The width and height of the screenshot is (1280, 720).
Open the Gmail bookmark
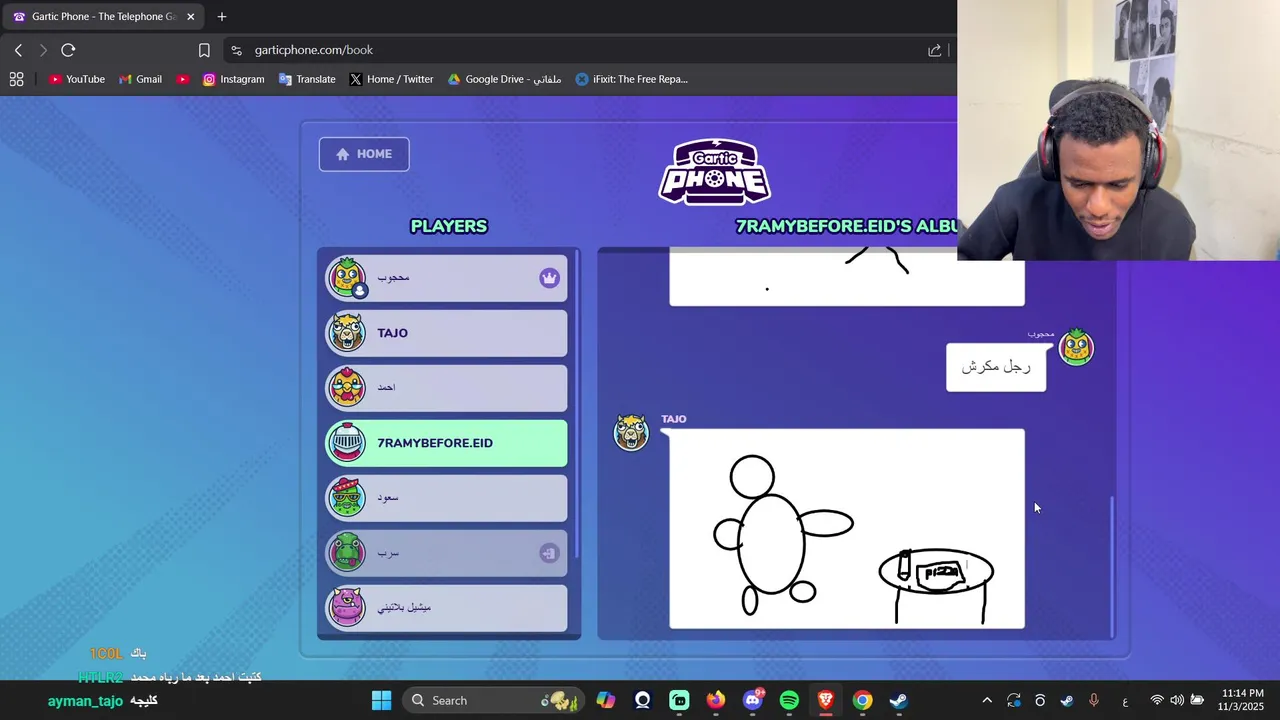(x=140, y=79)
